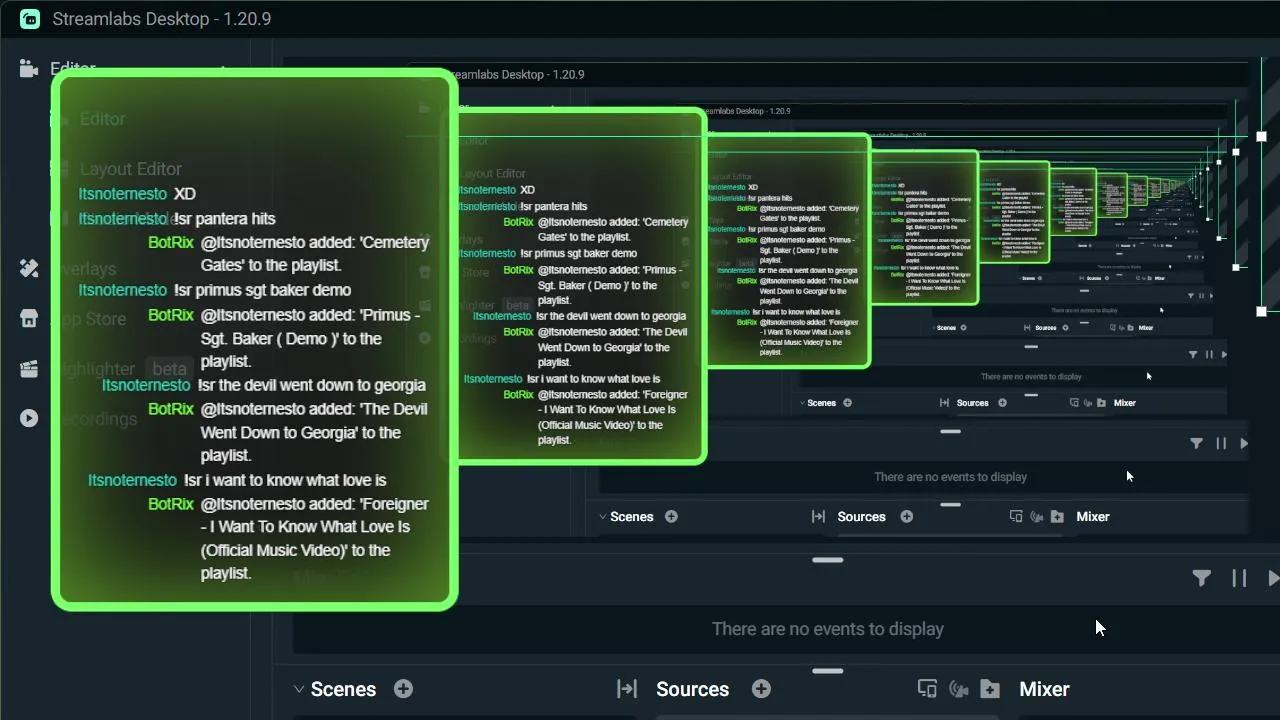Click the Mixer heading in the main window

click(x=1044, y=689)
